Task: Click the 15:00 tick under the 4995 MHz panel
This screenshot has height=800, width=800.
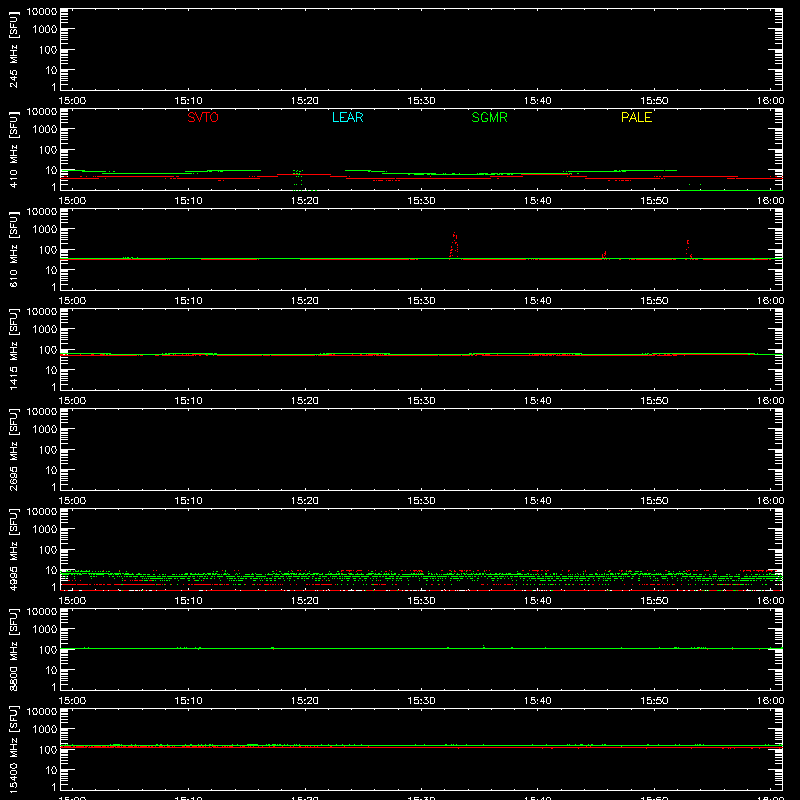Action: pyautogui.click(x=72, y=601)
